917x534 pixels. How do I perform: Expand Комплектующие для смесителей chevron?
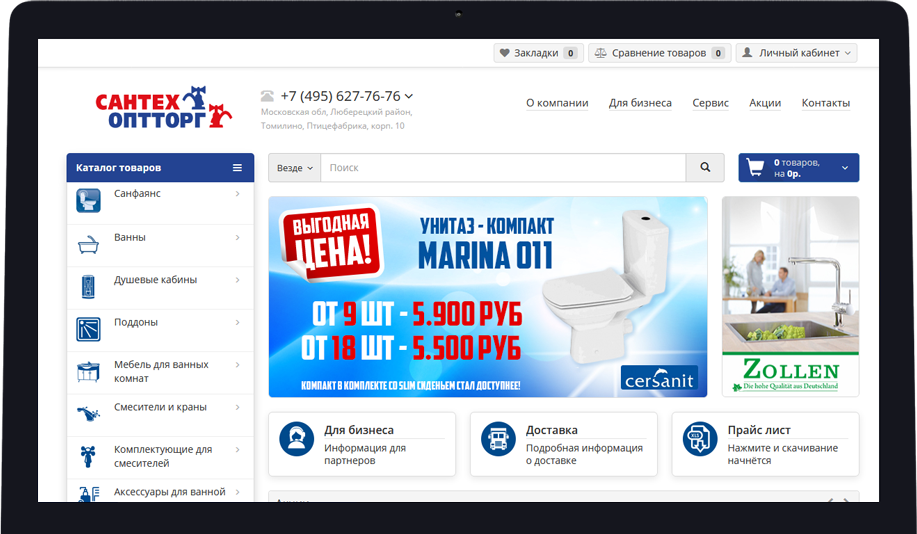tap(237, 450)
